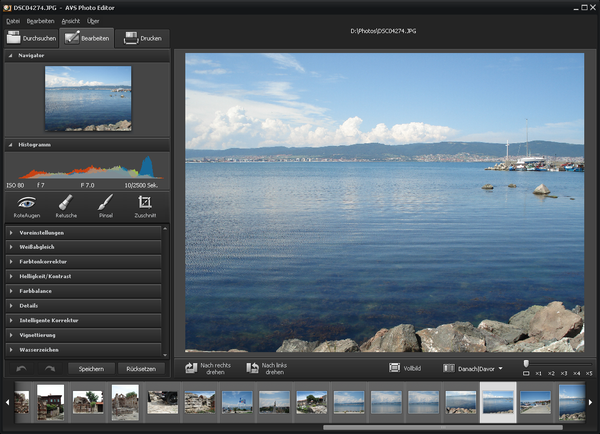Viewport: 600px width, 434px height.
Task: Switch to the Drucken tab
Action: click(142, 38)
